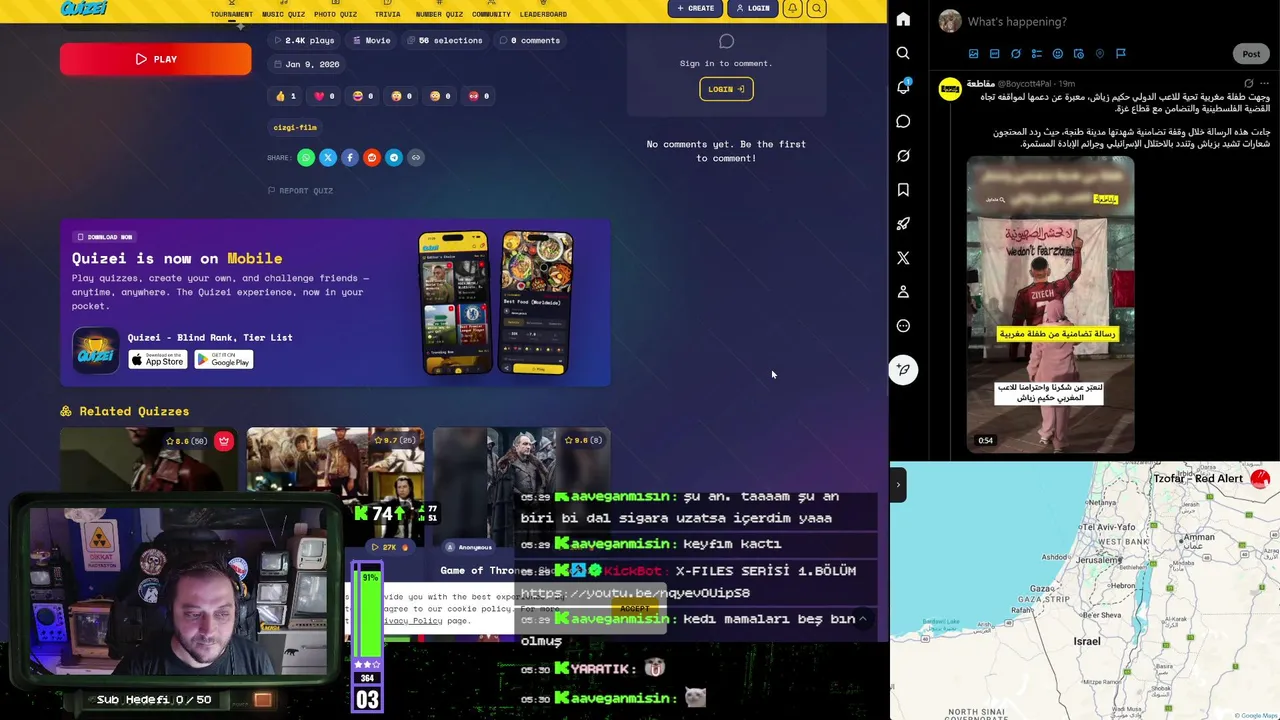React with the shocked emoji
1280x720 pixels.
[402, 96]
